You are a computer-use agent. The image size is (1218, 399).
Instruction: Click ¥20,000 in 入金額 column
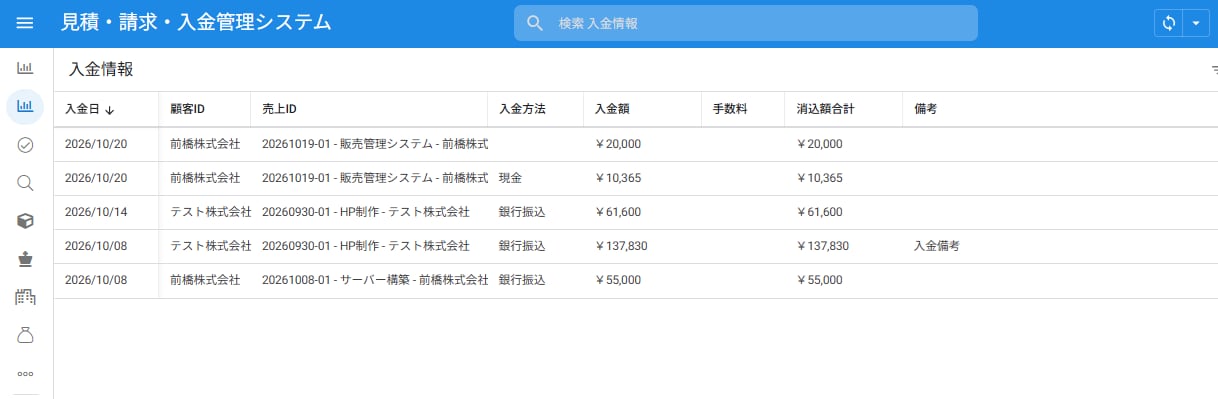pos(618,144)
